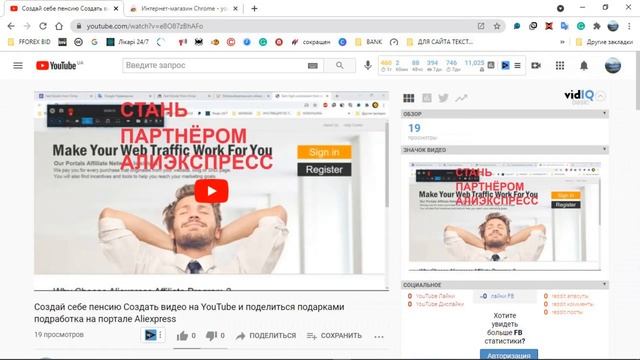Collapse the ЗНАЧОК ВИДЕО section arrow
The height and width of the screenshot is (360, 640).
click(x=604, y=149)
